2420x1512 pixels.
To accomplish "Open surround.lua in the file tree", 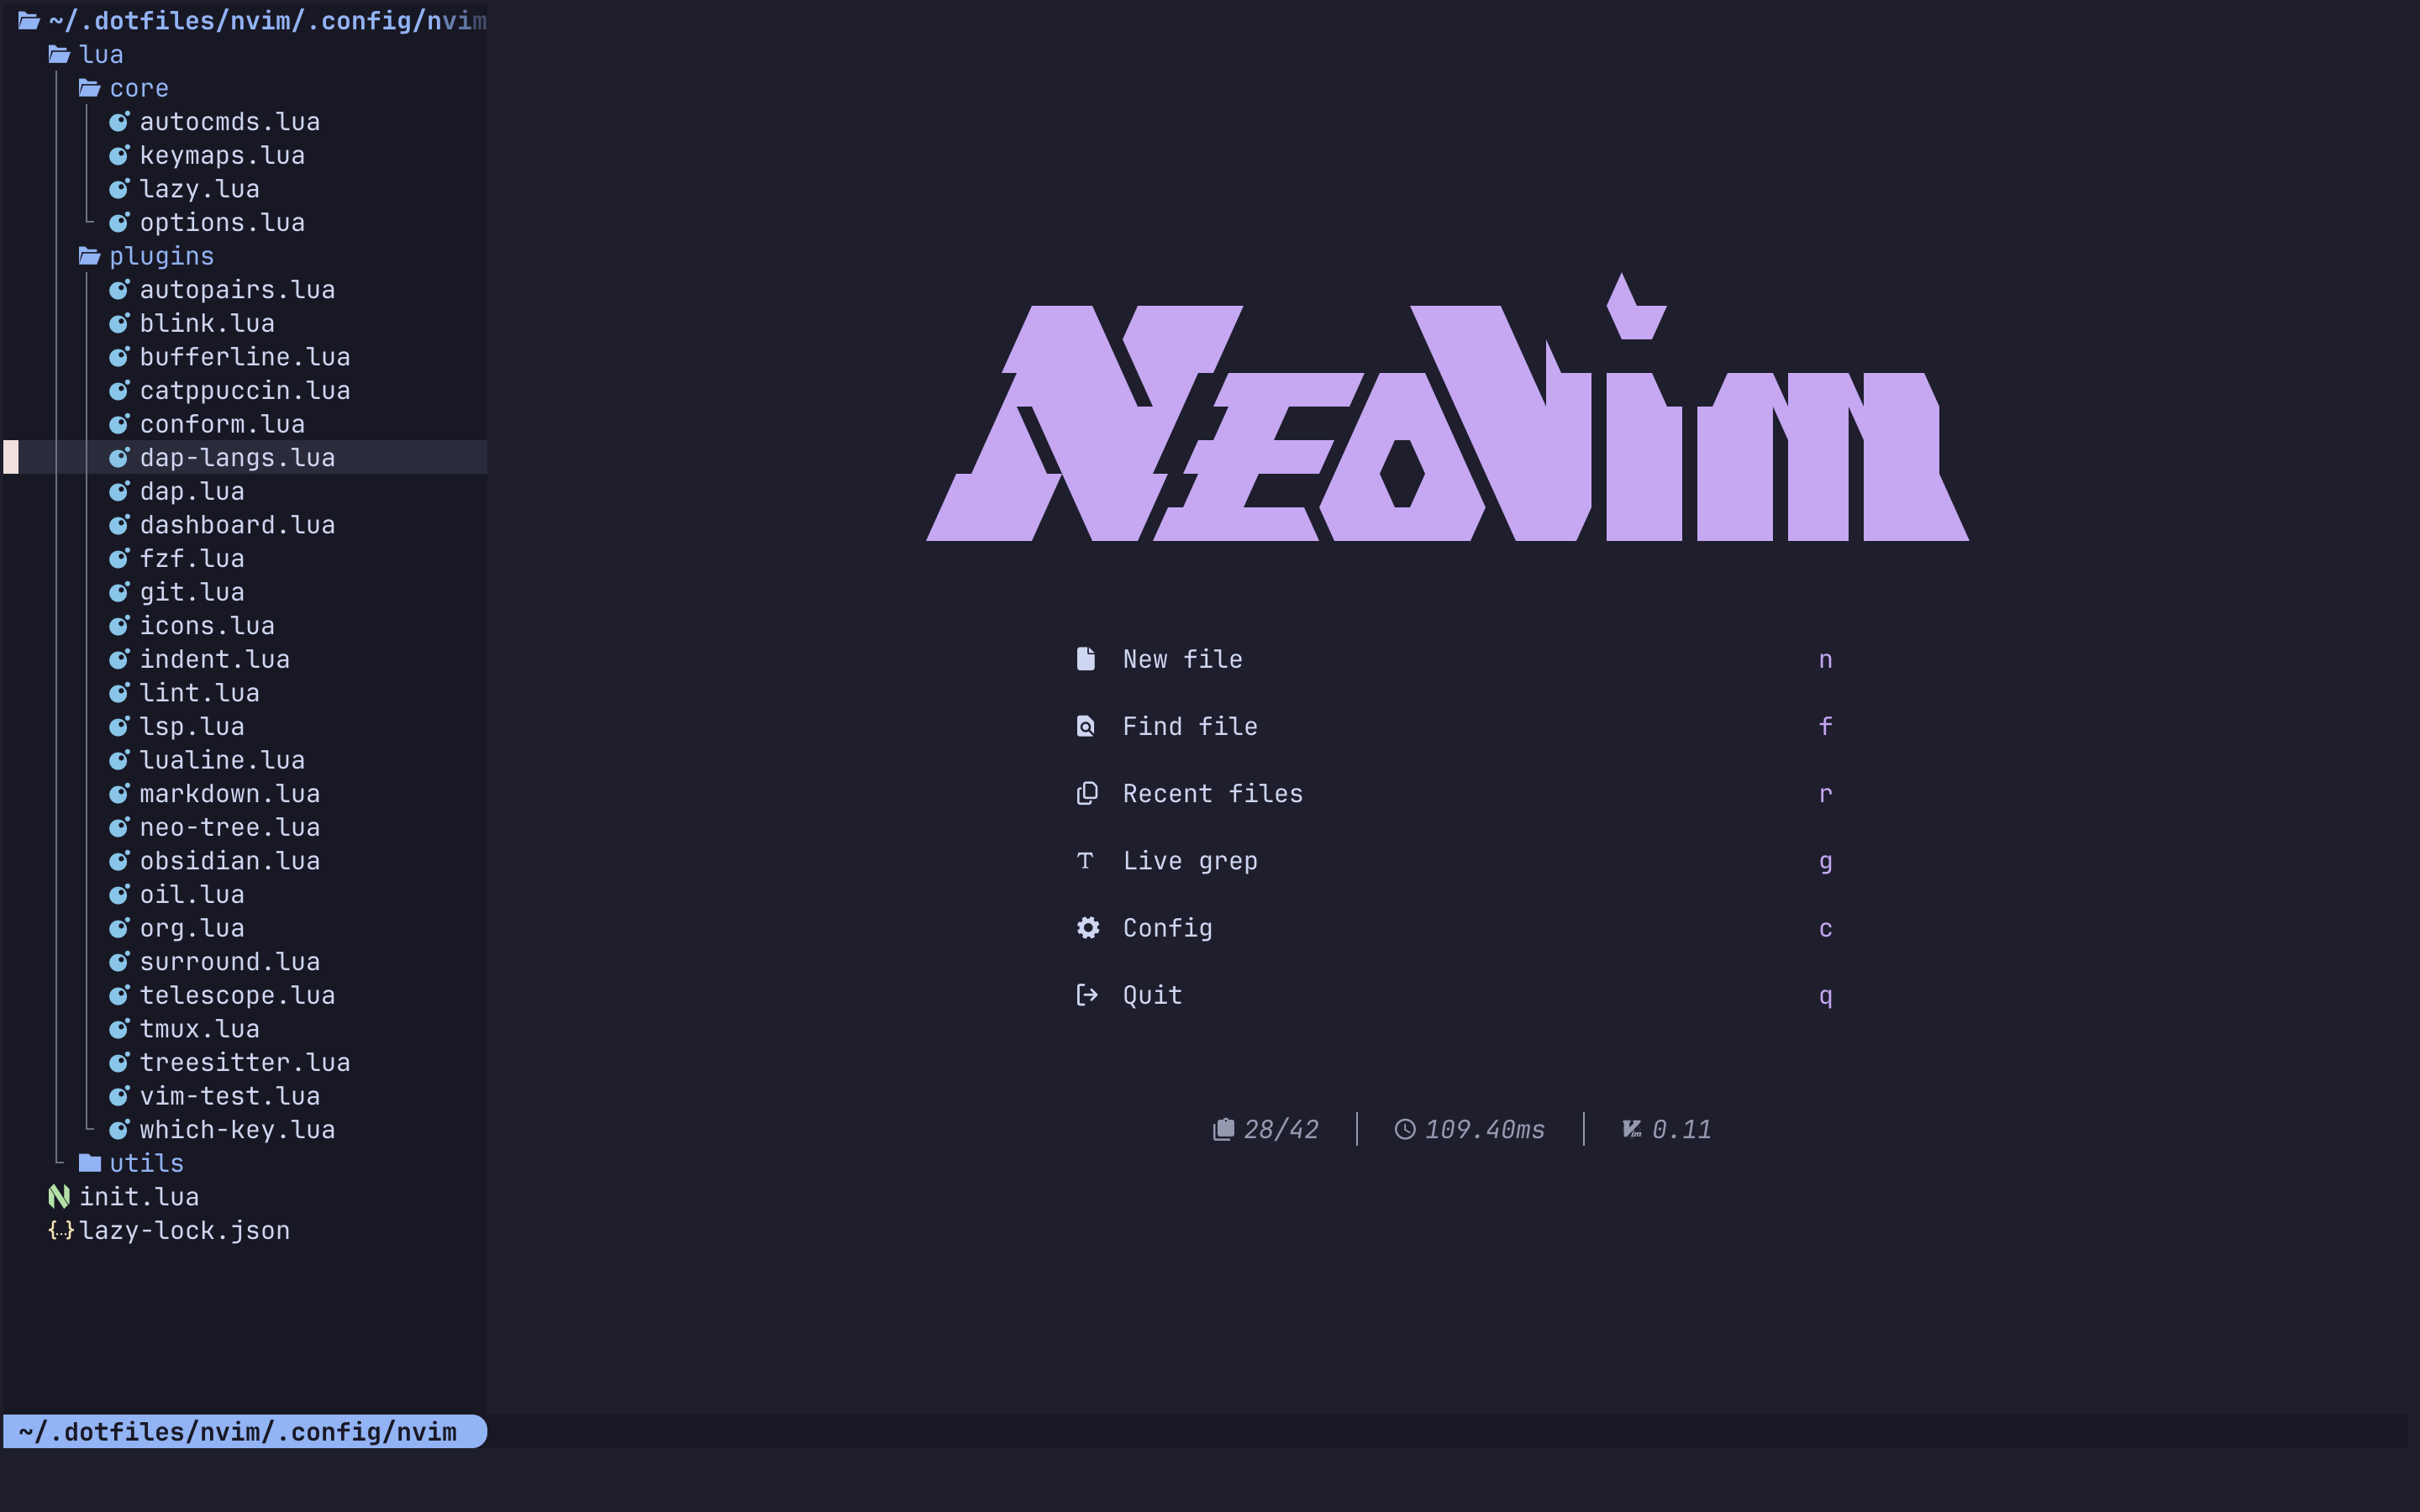I will coord(230,962).
